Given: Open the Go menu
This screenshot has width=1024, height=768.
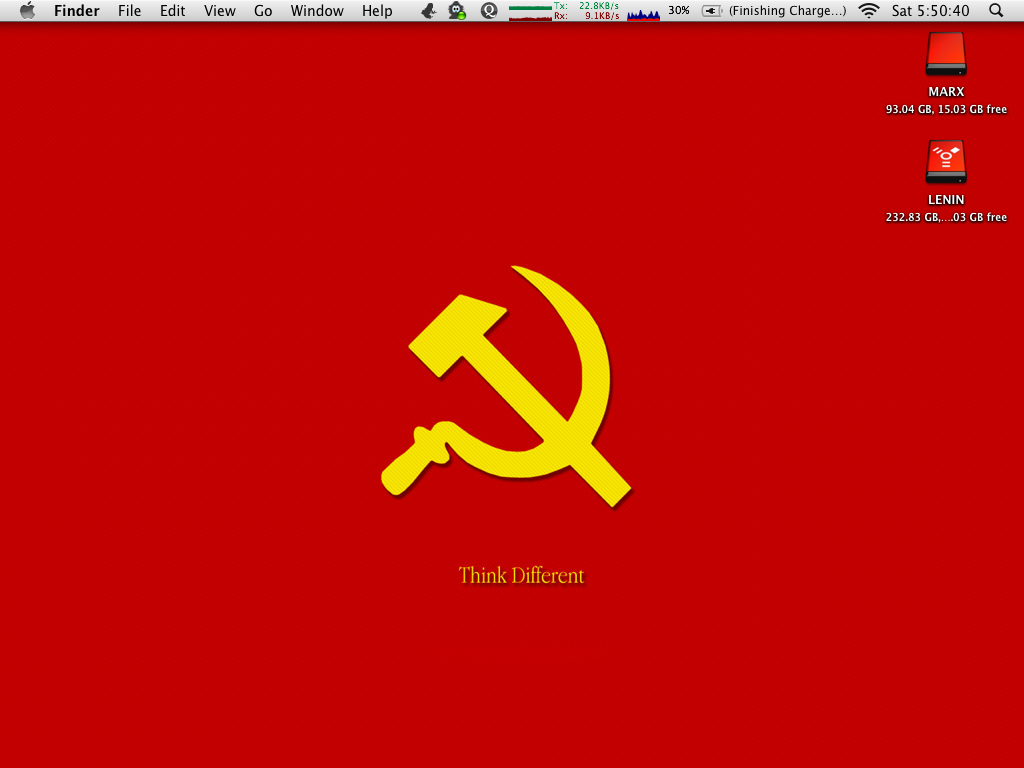Looking at the screenshot, I should [263, 11].
